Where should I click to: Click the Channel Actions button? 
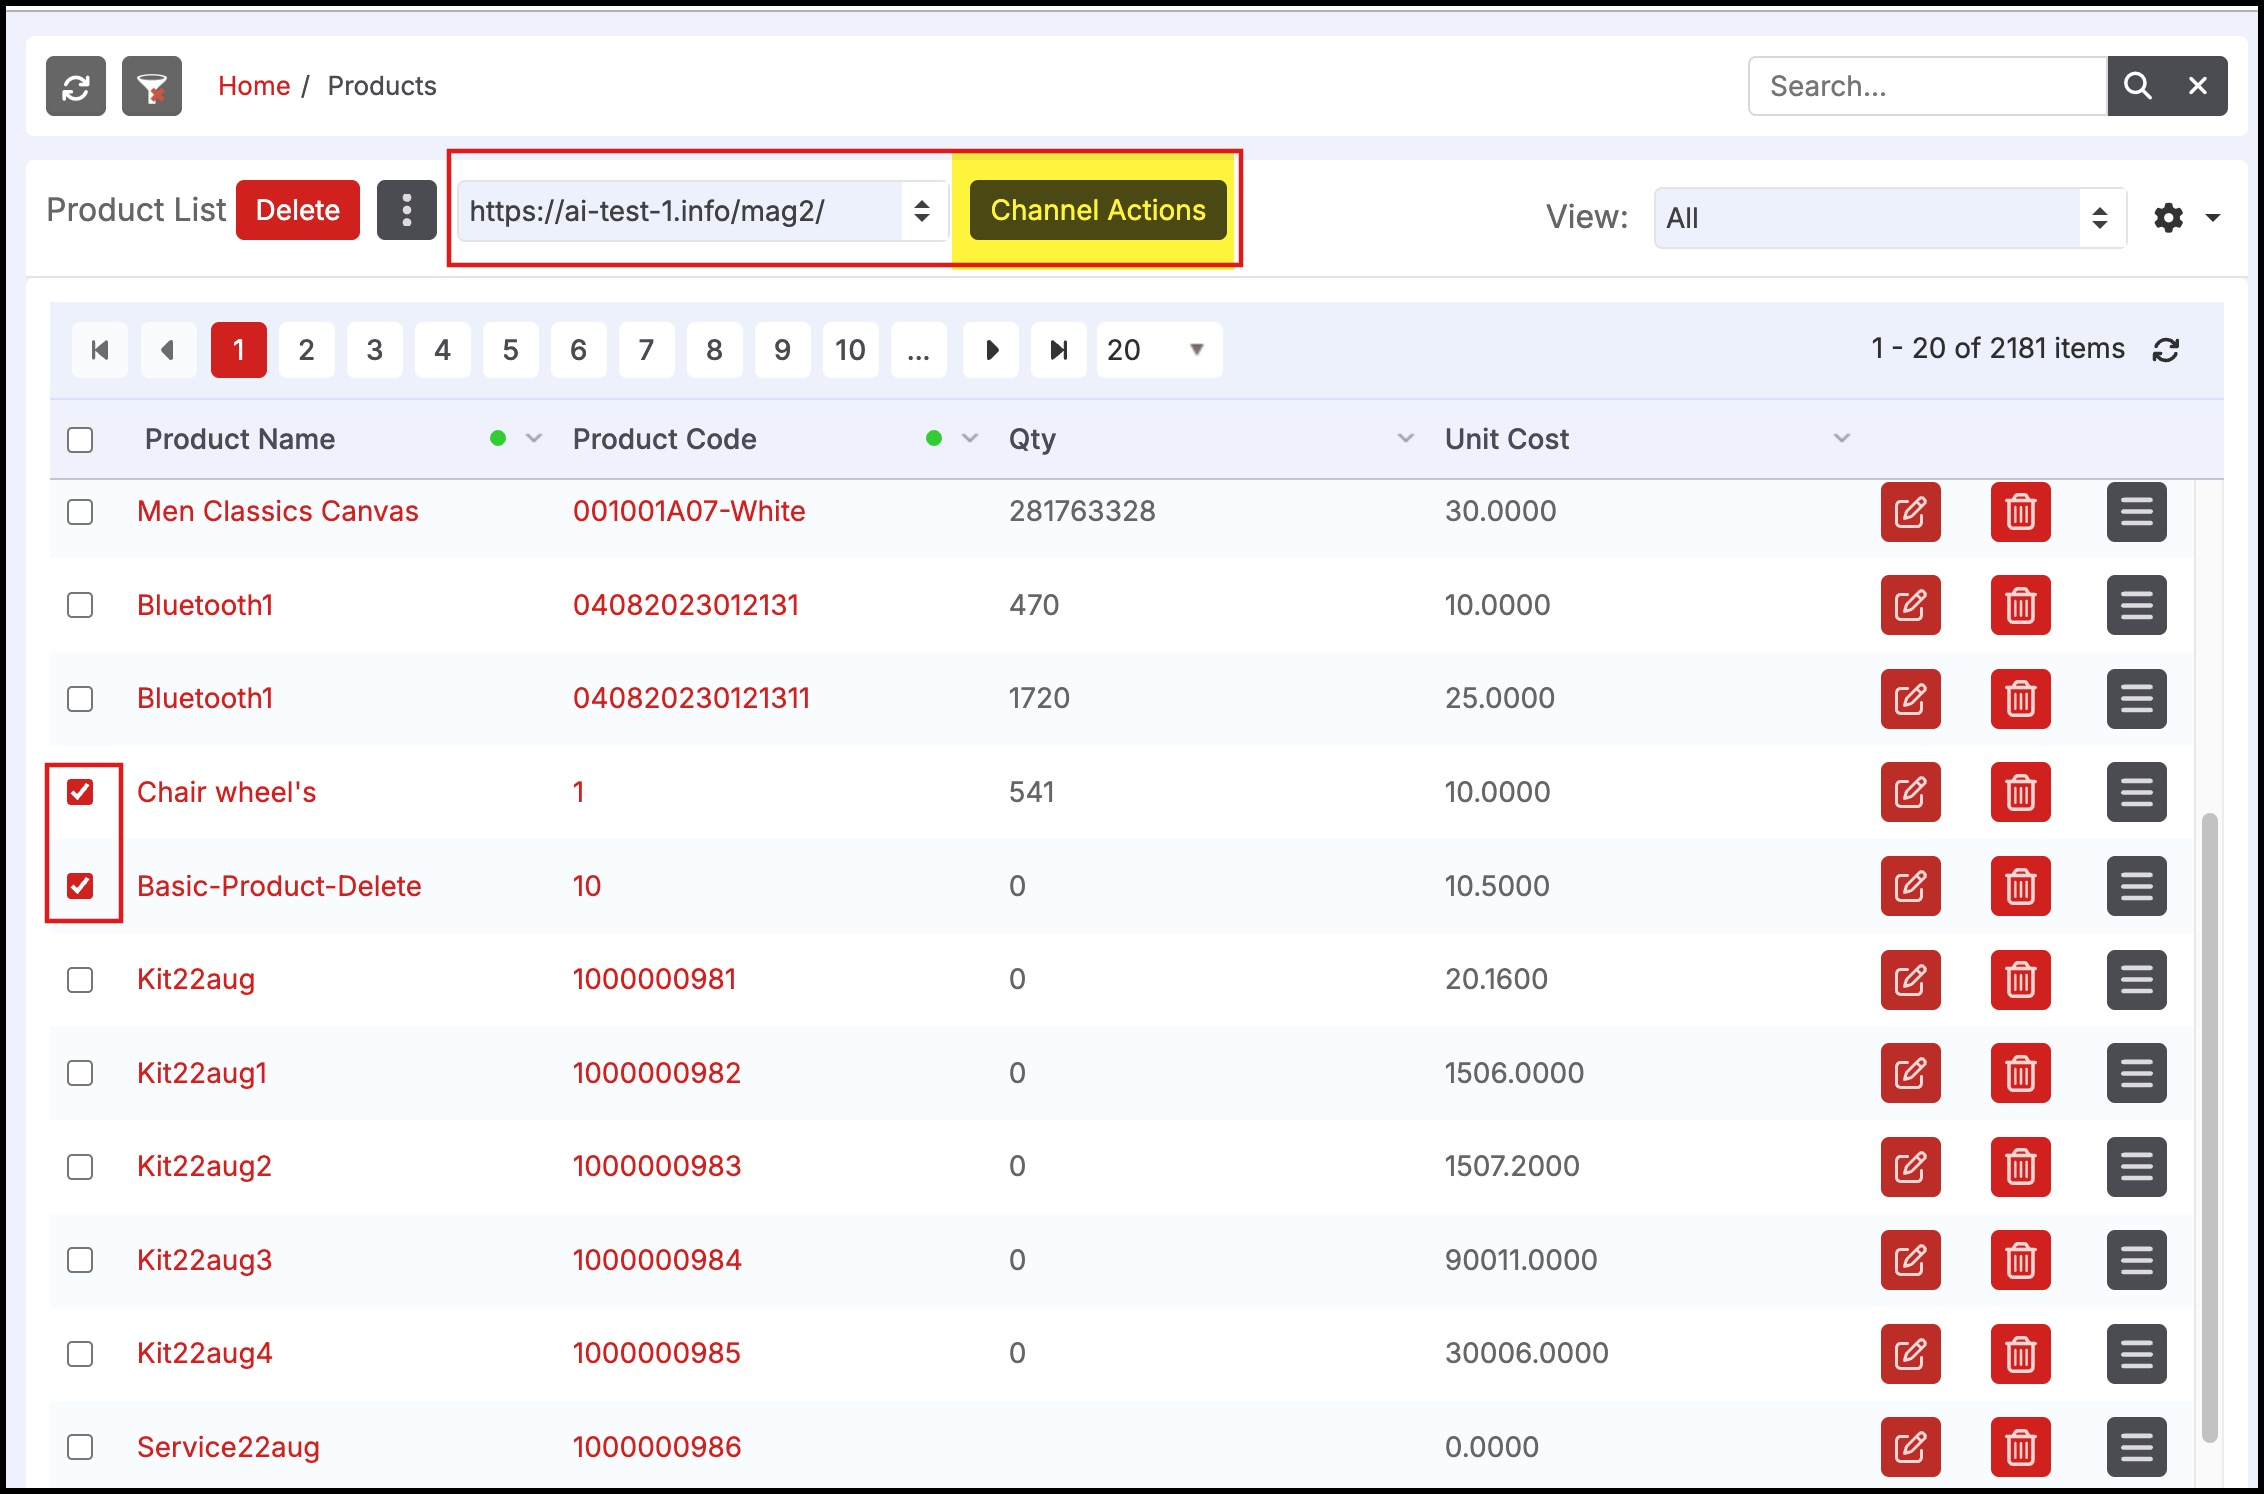[x=1098, y=210]
